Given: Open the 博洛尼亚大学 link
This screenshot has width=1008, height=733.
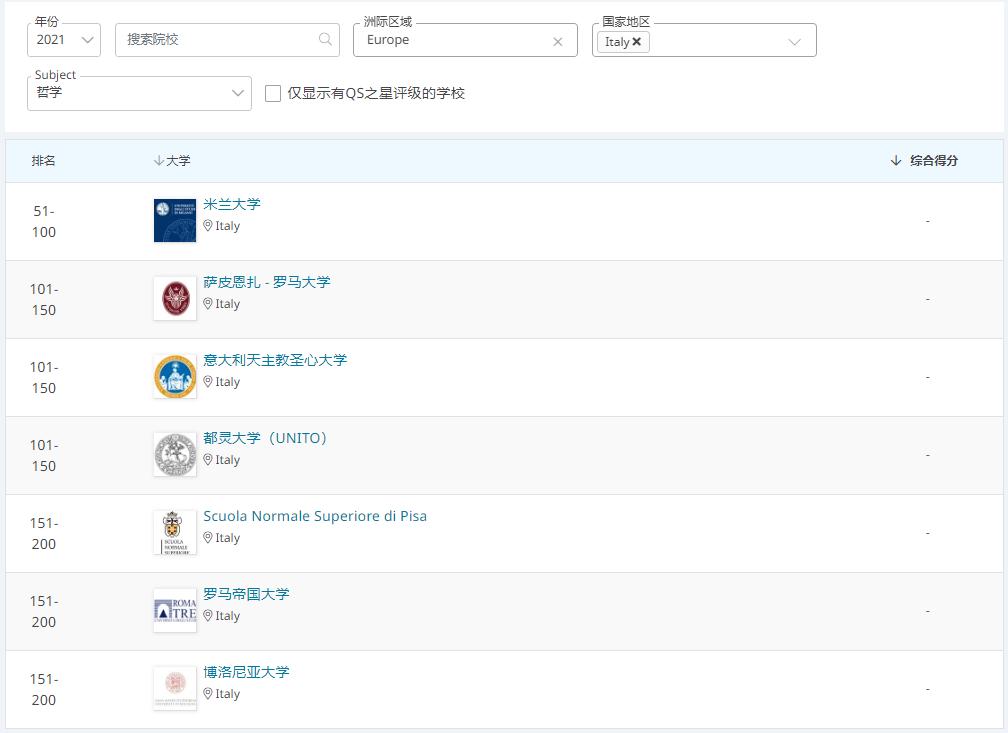Looking at the screenshot, I should click(246, 672).
